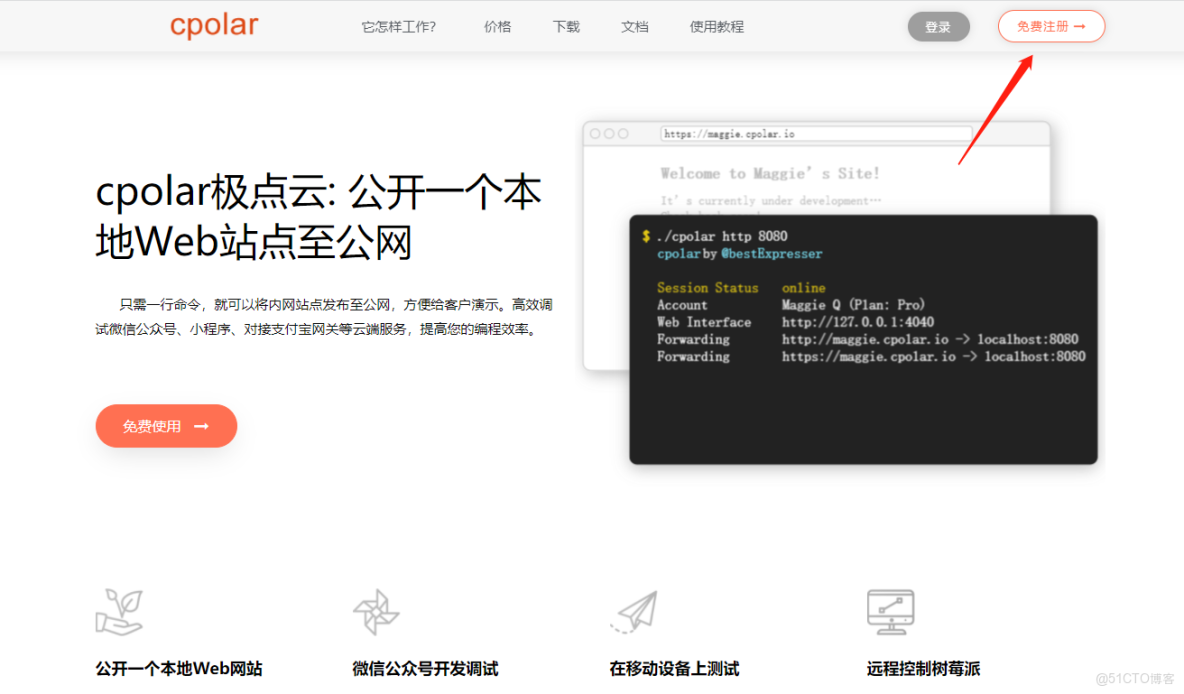
Task: Click the monitor icon above 远程控制树莓派
Action: pyautogui.click(x=890, y=612)
